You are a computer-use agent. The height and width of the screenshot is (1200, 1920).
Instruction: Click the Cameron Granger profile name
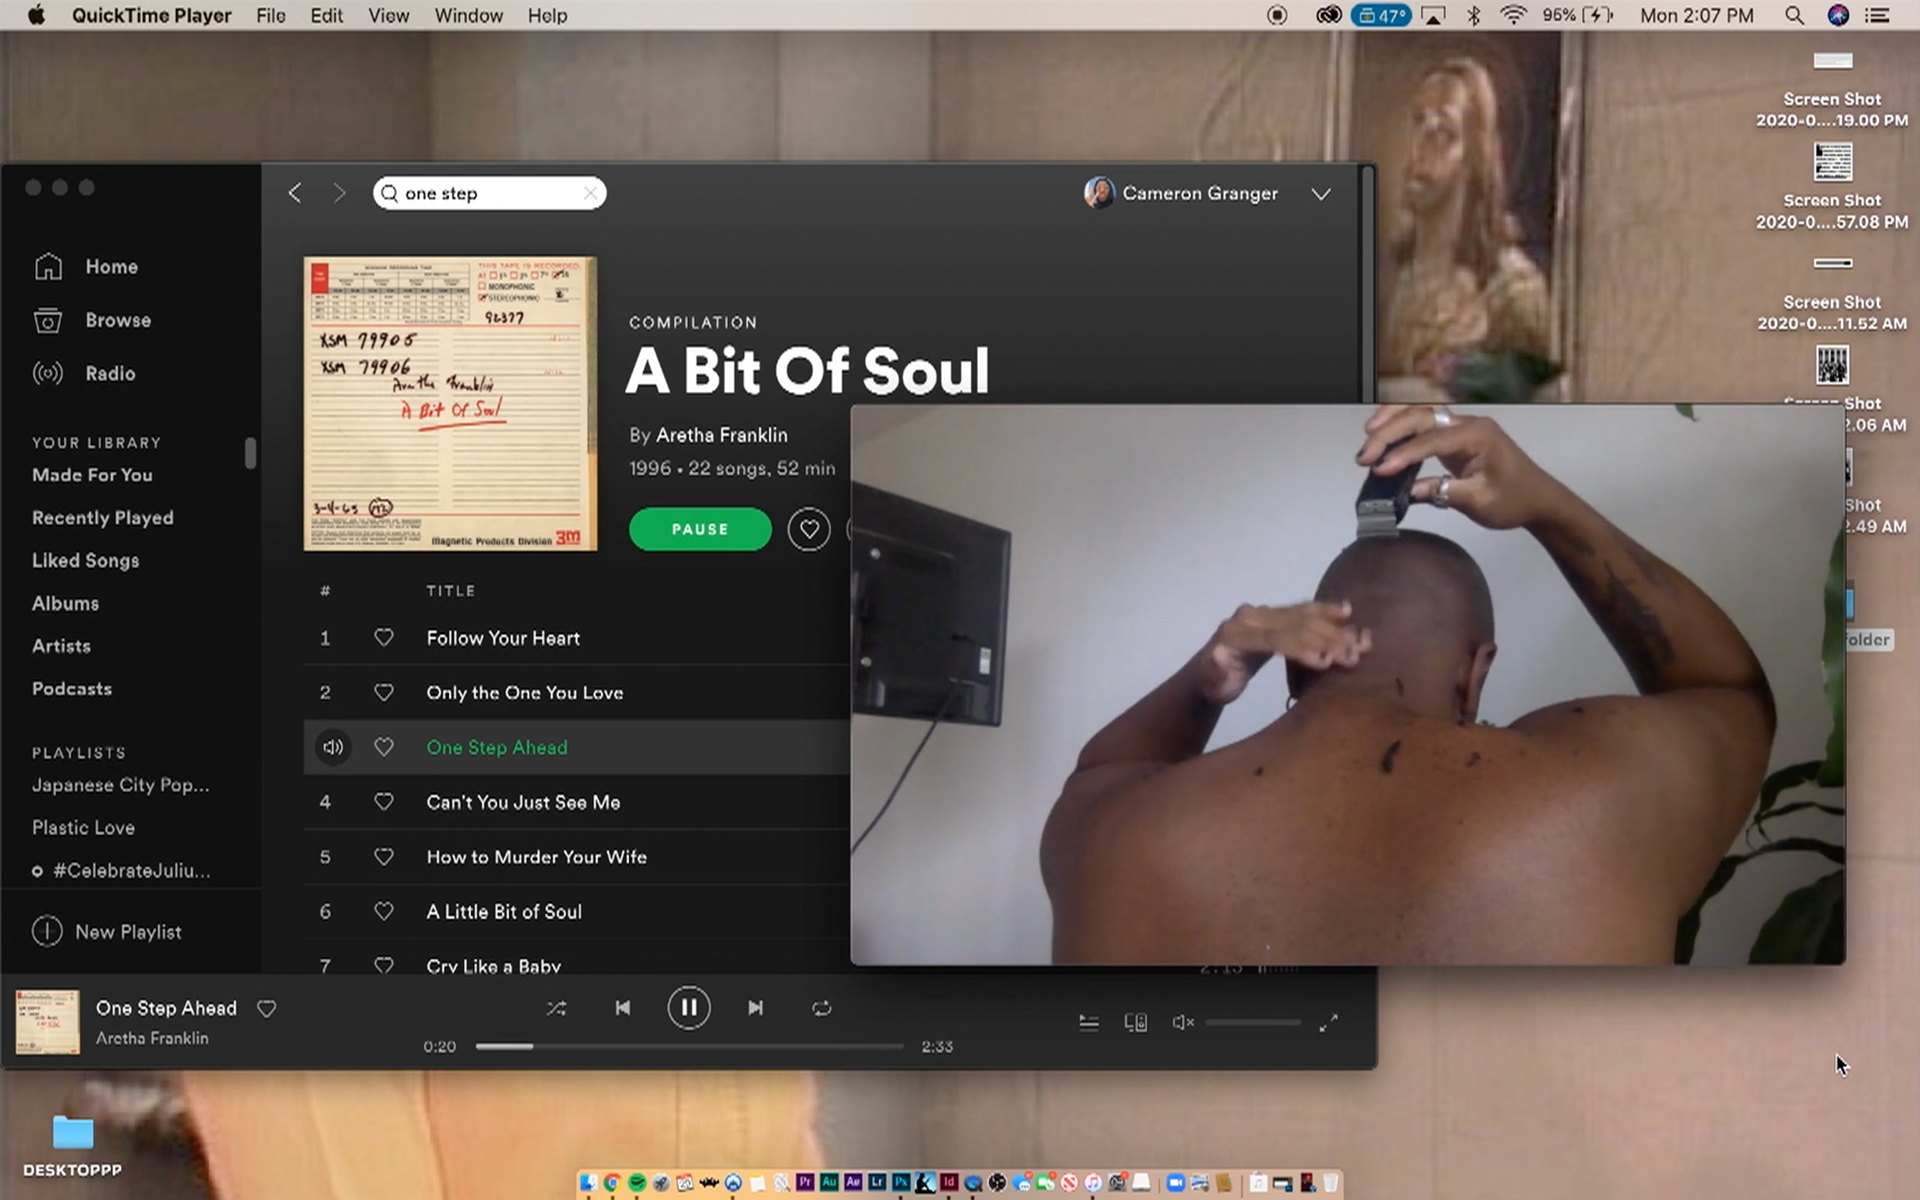[1200, 193]
